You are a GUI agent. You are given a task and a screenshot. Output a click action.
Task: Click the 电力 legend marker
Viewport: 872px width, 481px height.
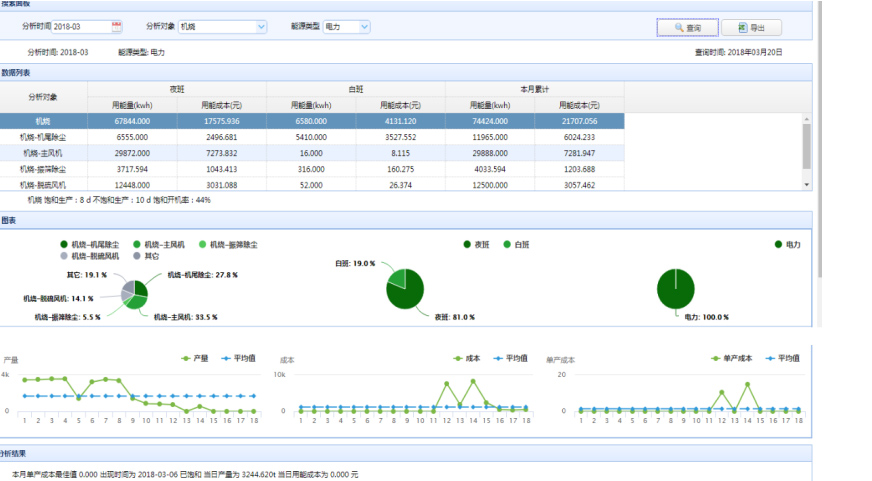point(779,244)
